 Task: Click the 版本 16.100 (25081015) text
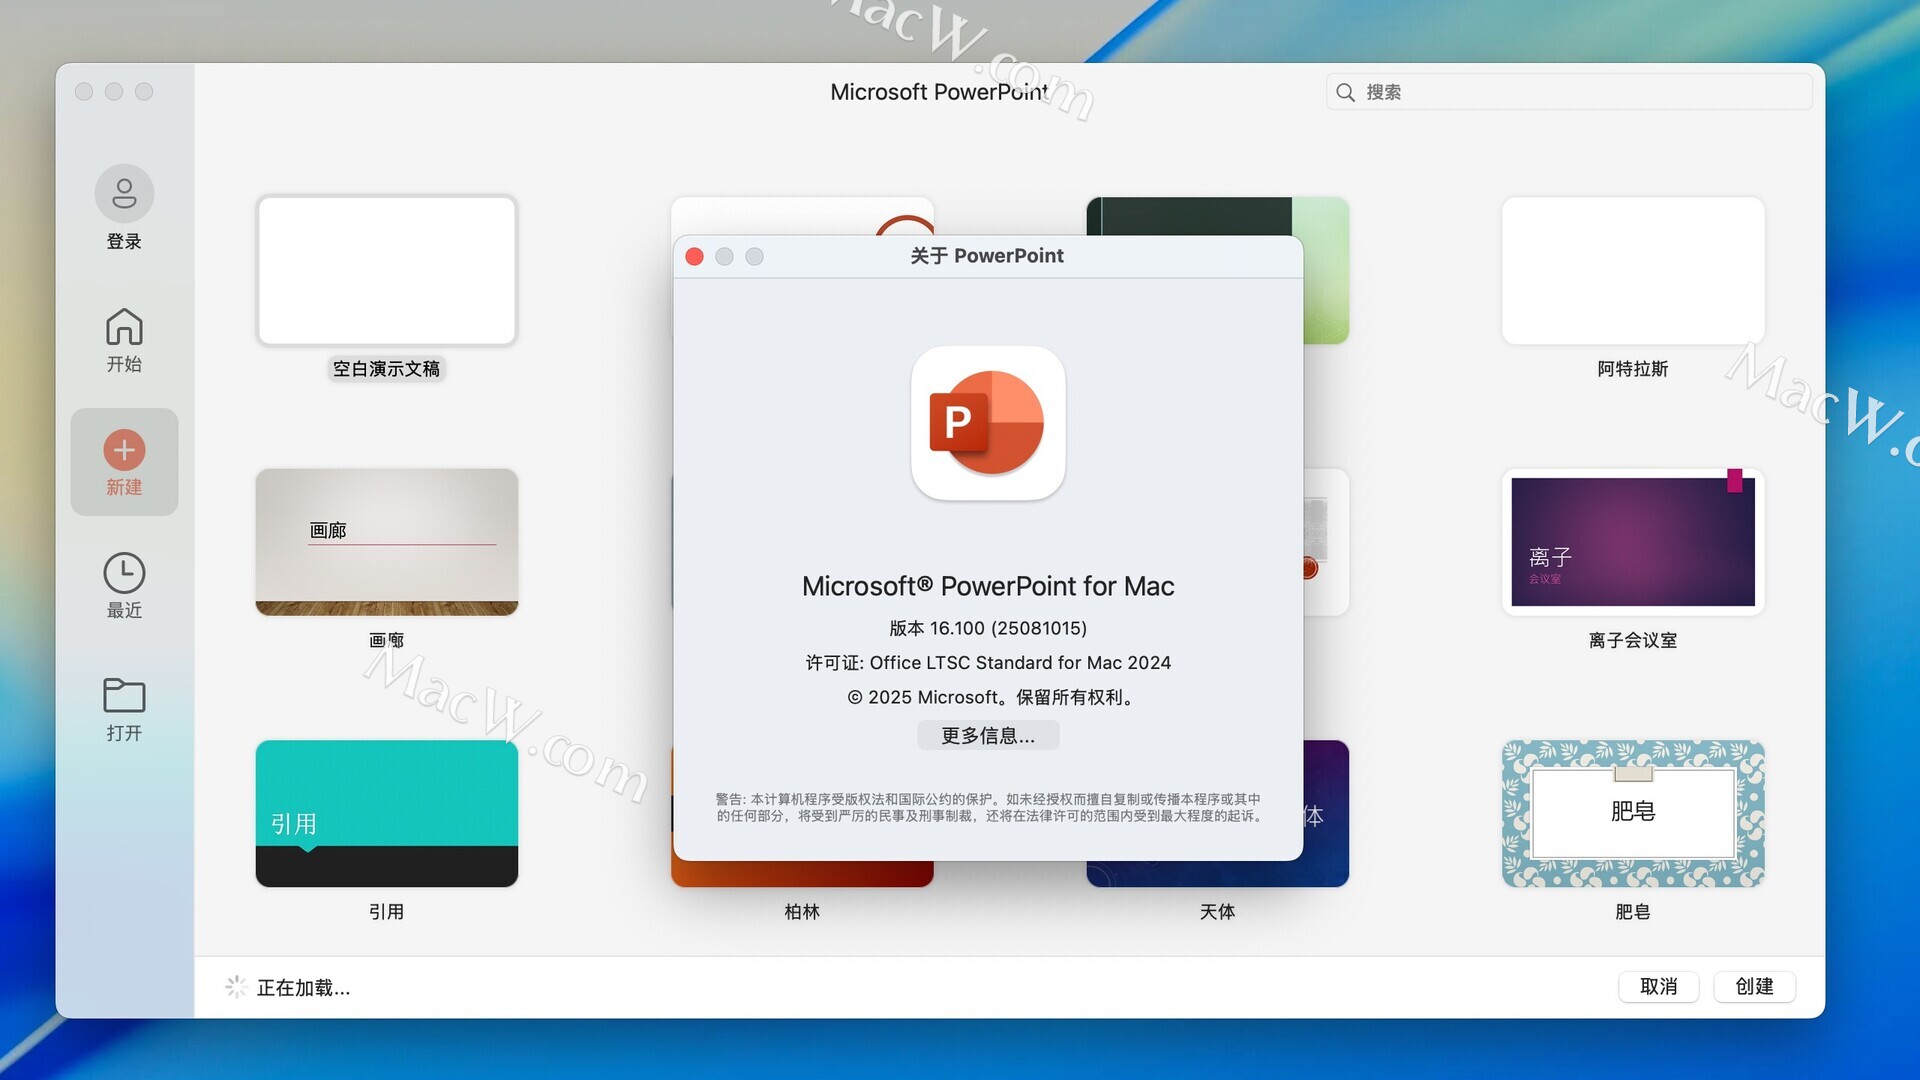tap(988, 628)
